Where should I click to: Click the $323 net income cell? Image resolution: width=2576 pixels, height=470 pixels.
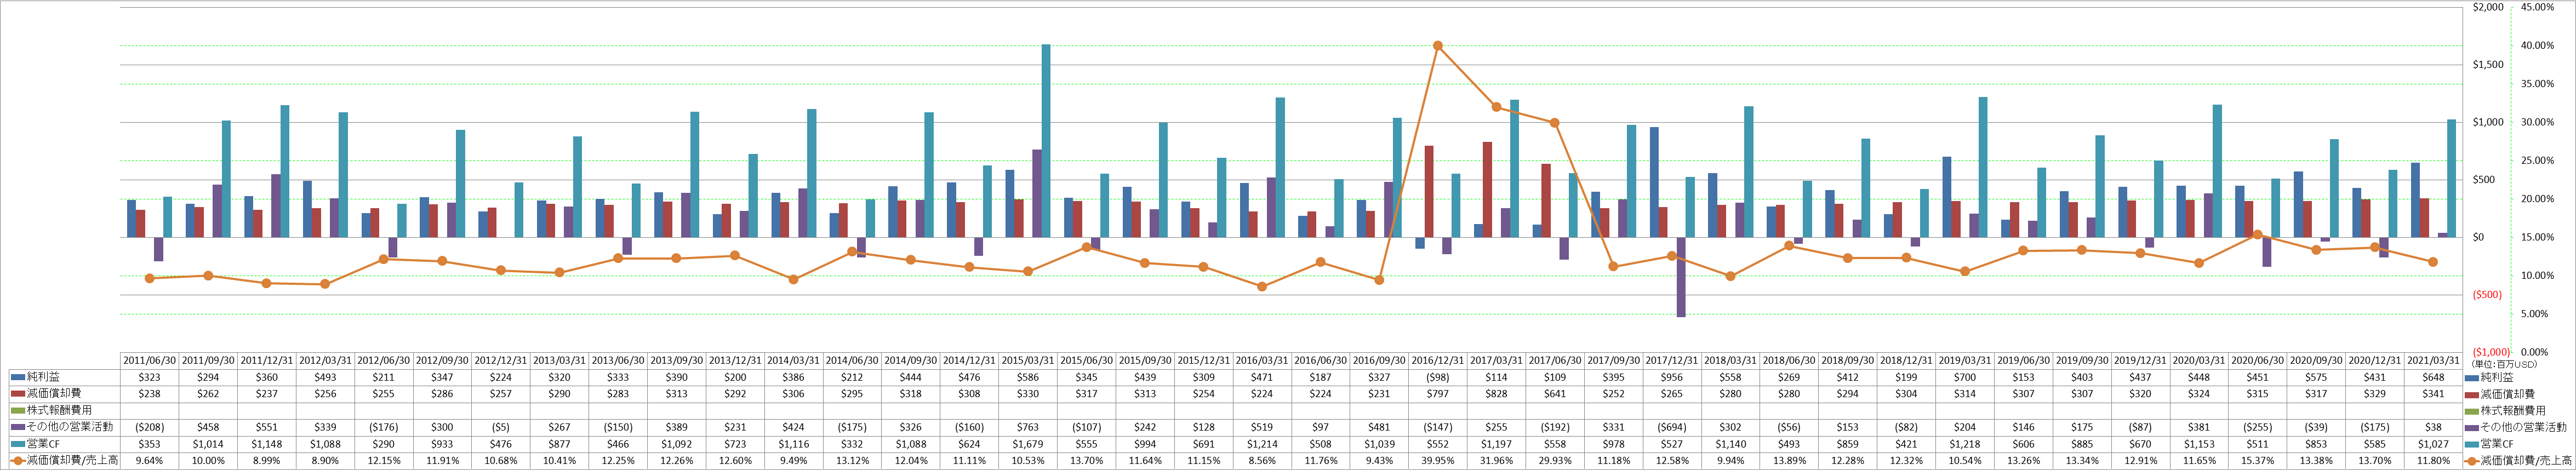pyautogui.click(x=149, y=378)
